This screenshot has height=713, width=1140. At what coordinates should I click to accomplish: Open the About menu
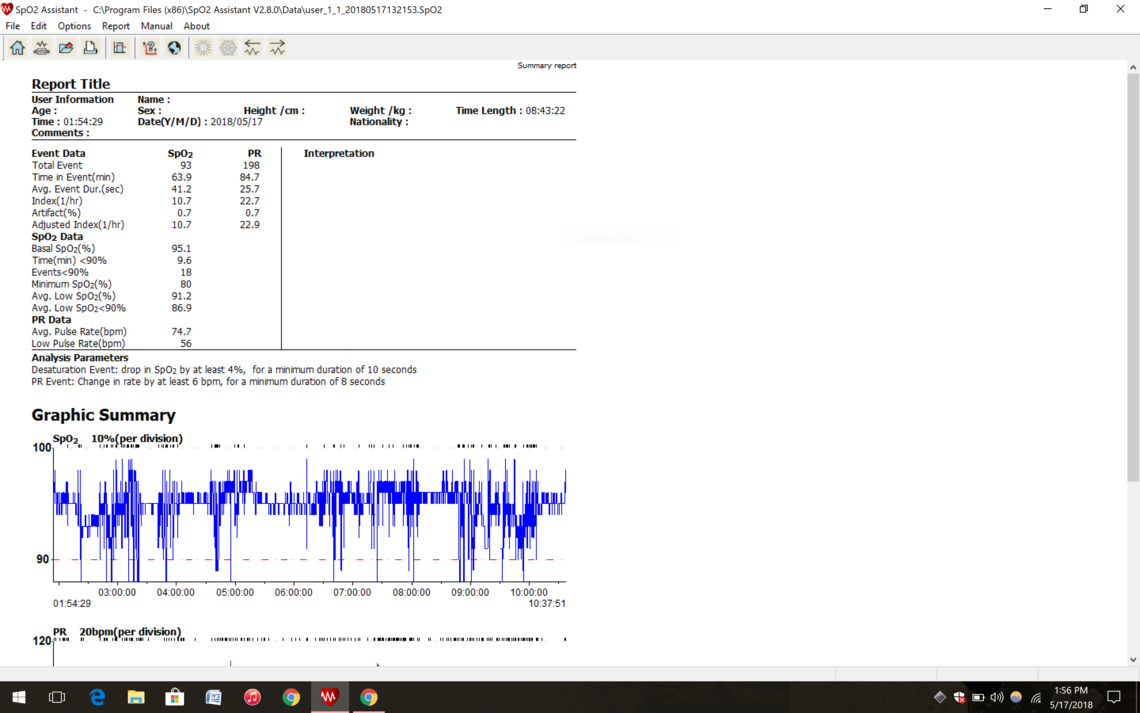pos(196,26)
